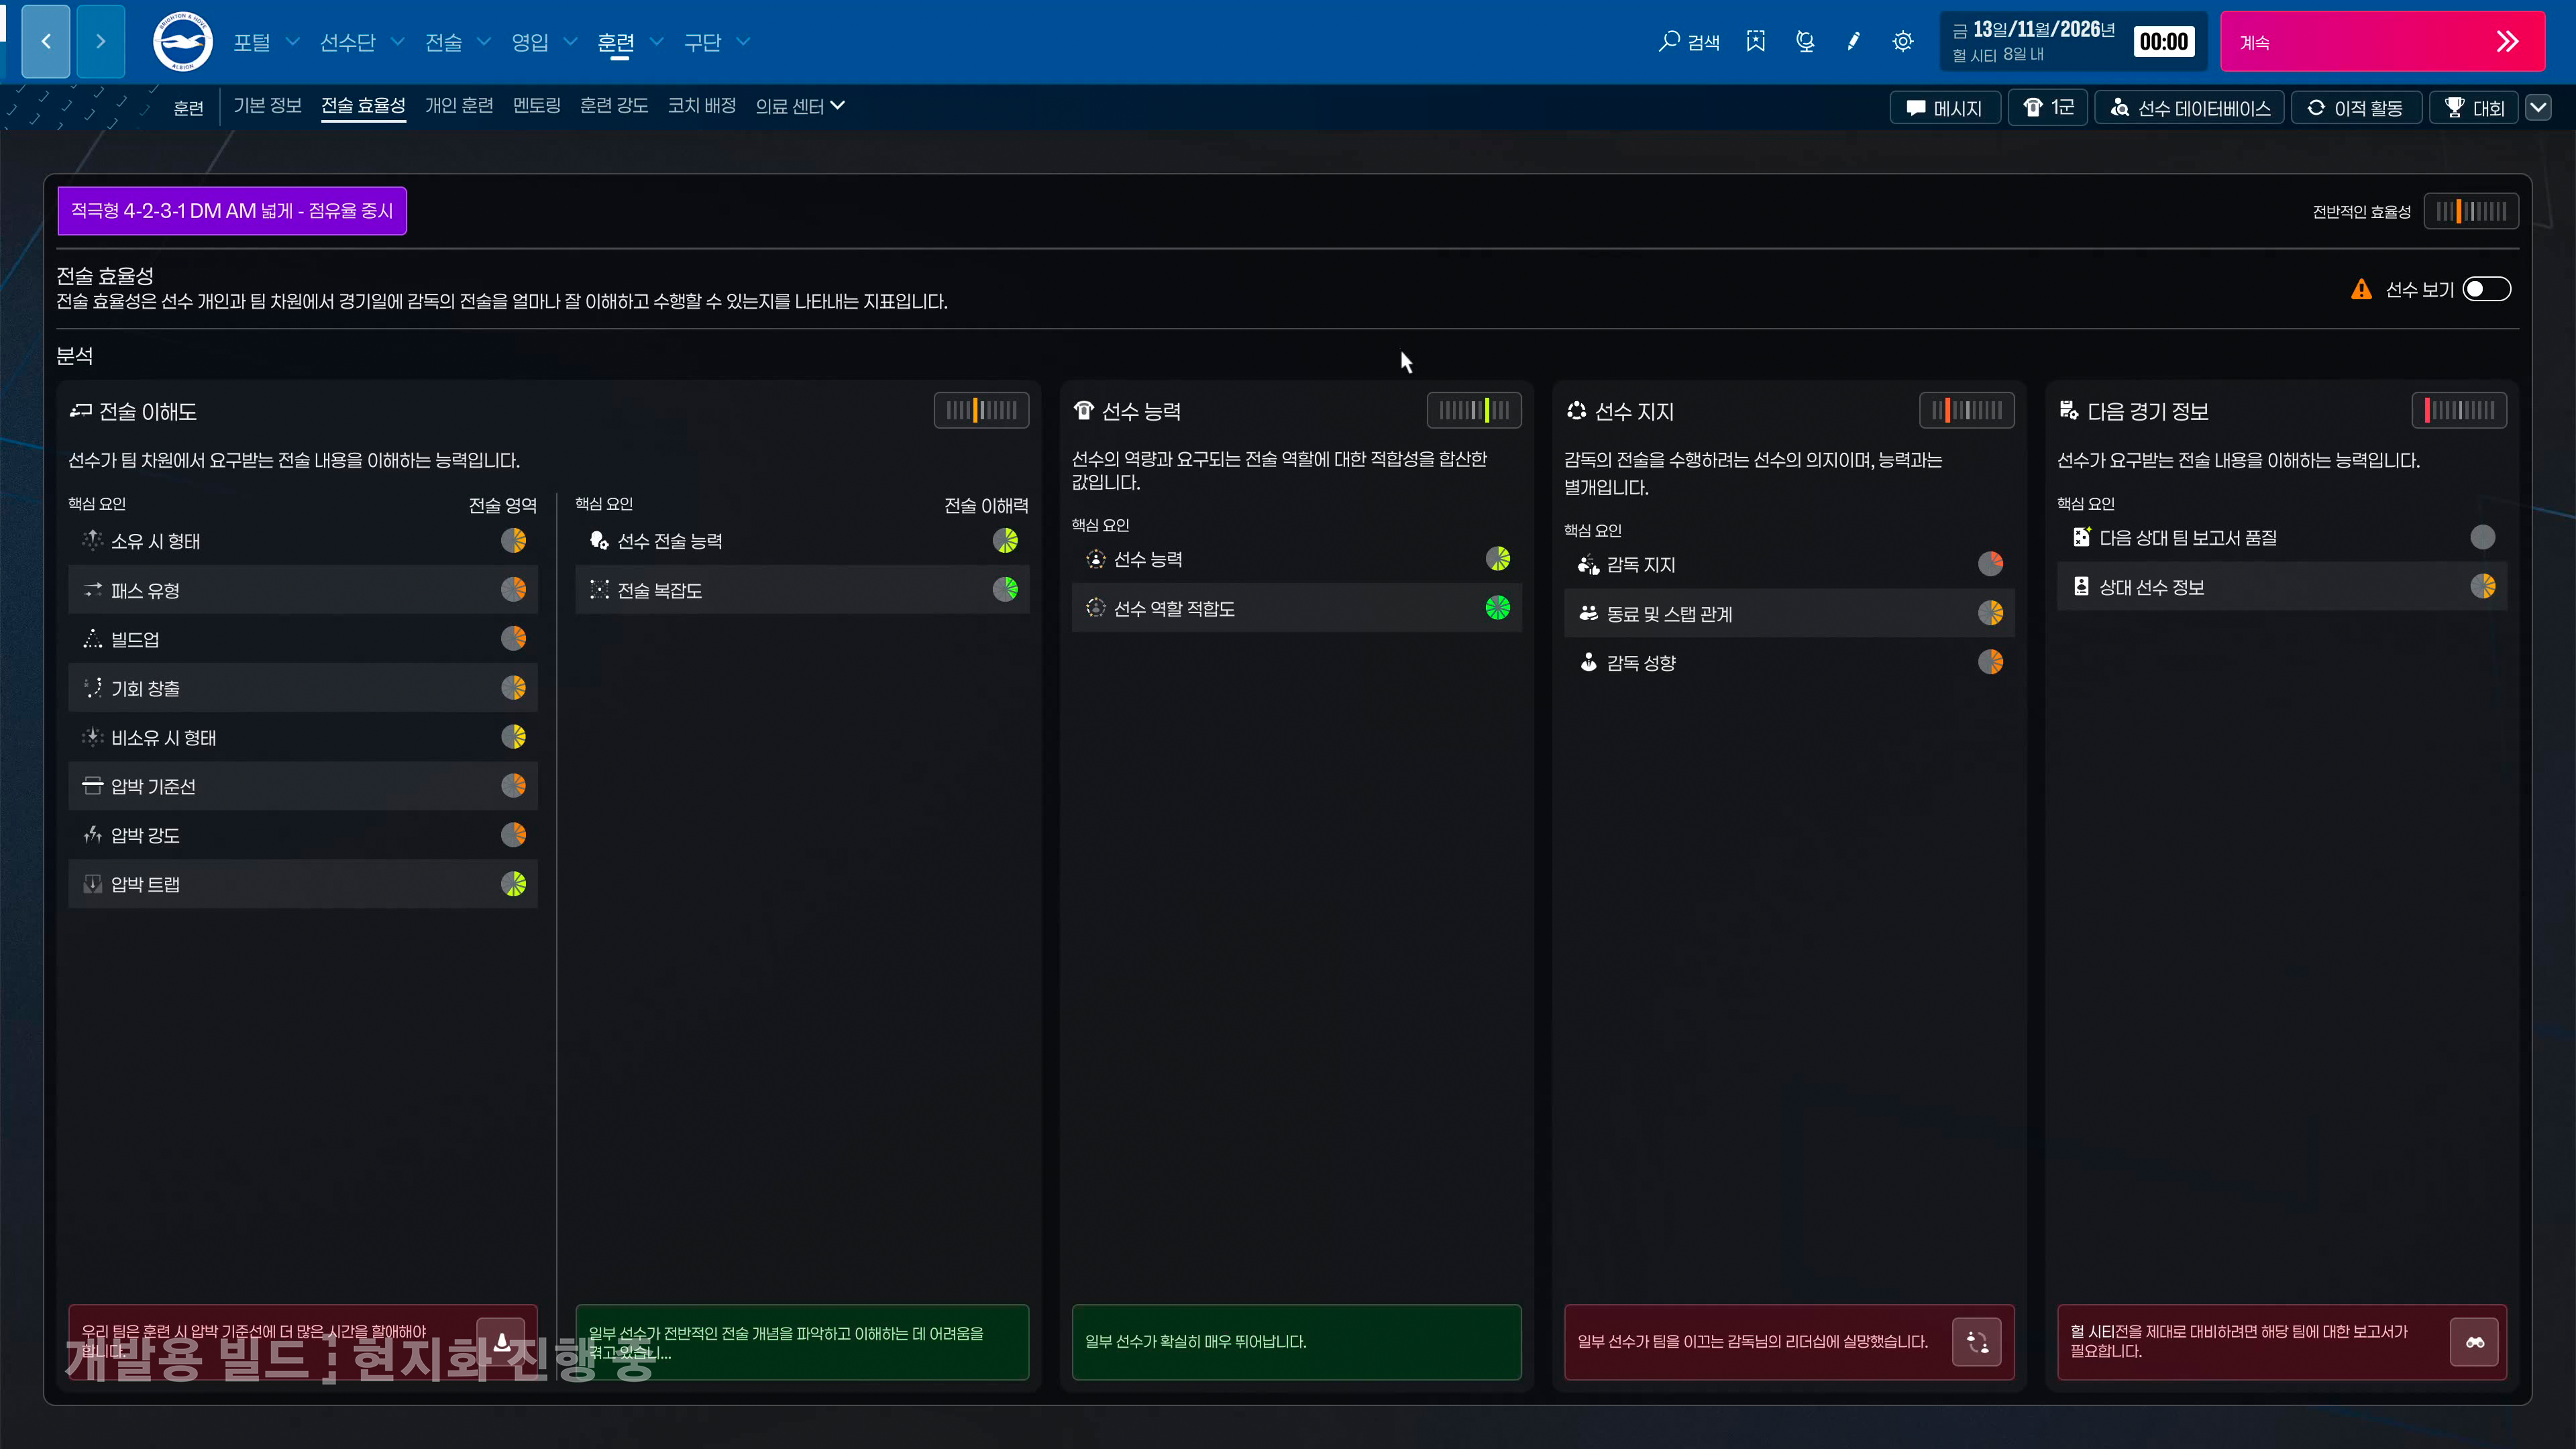Image resolution: width=2576 pixels, height=1449 pixels.
Task: Open the settings gear icon
Action: 1903,41
